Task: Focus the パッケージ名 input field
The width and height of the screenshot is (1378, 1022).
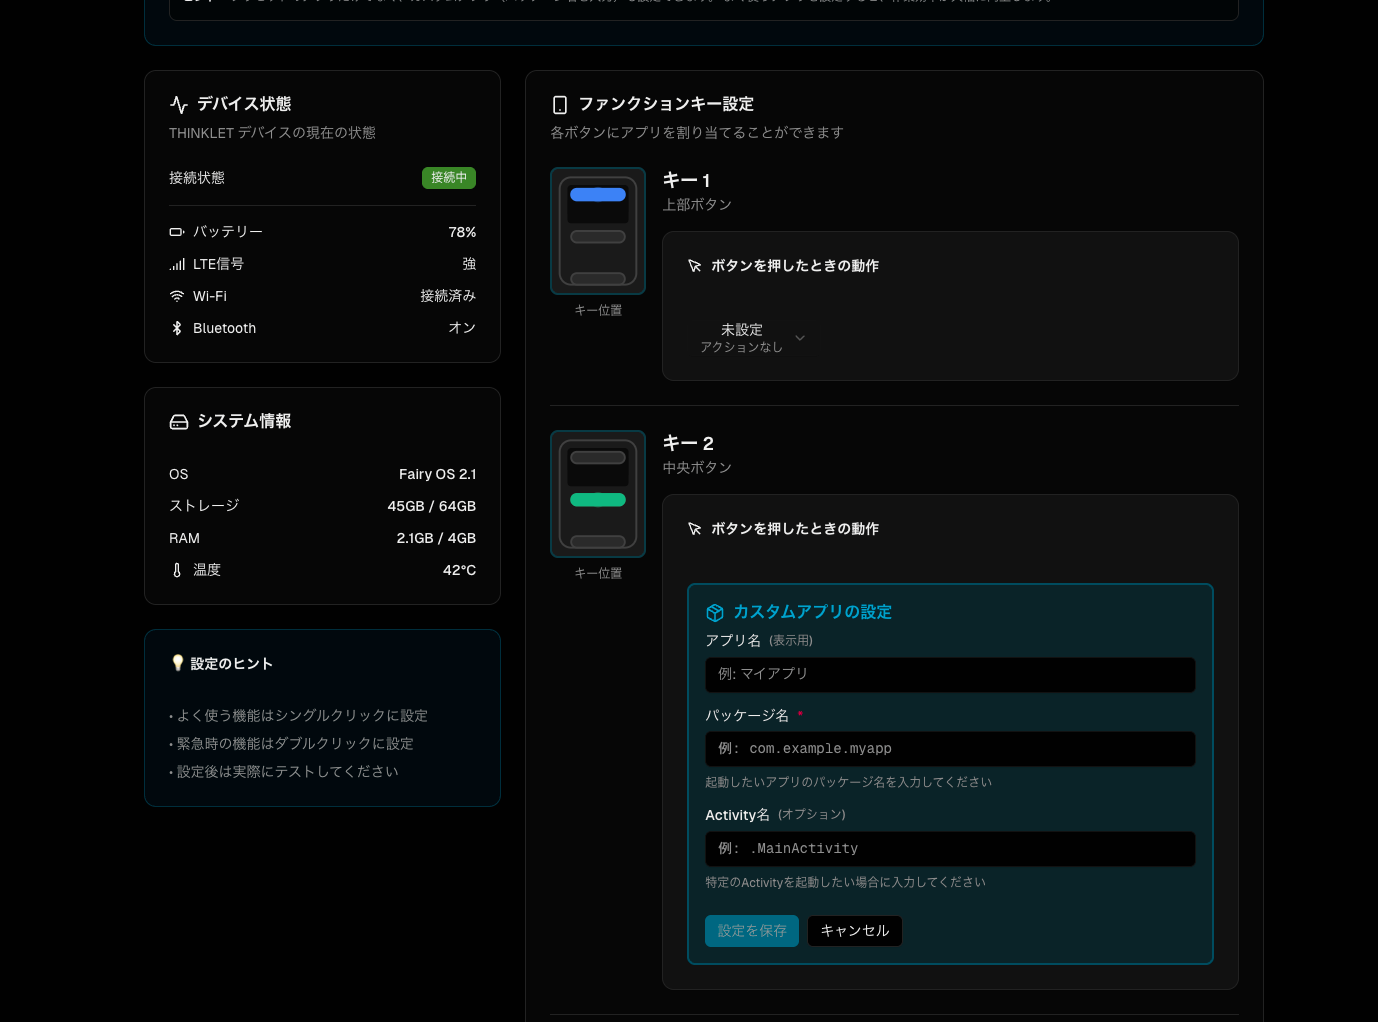Action: point(950,749)
